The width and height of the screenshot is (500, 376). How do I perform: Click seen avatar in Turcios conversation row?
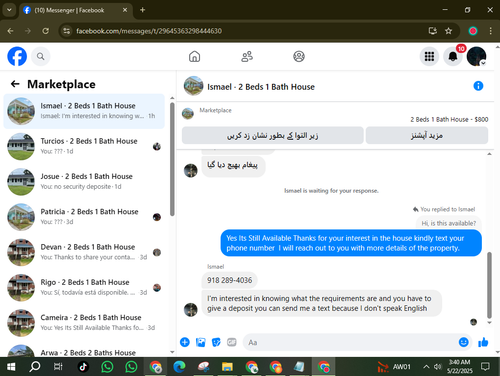(157, 146)
